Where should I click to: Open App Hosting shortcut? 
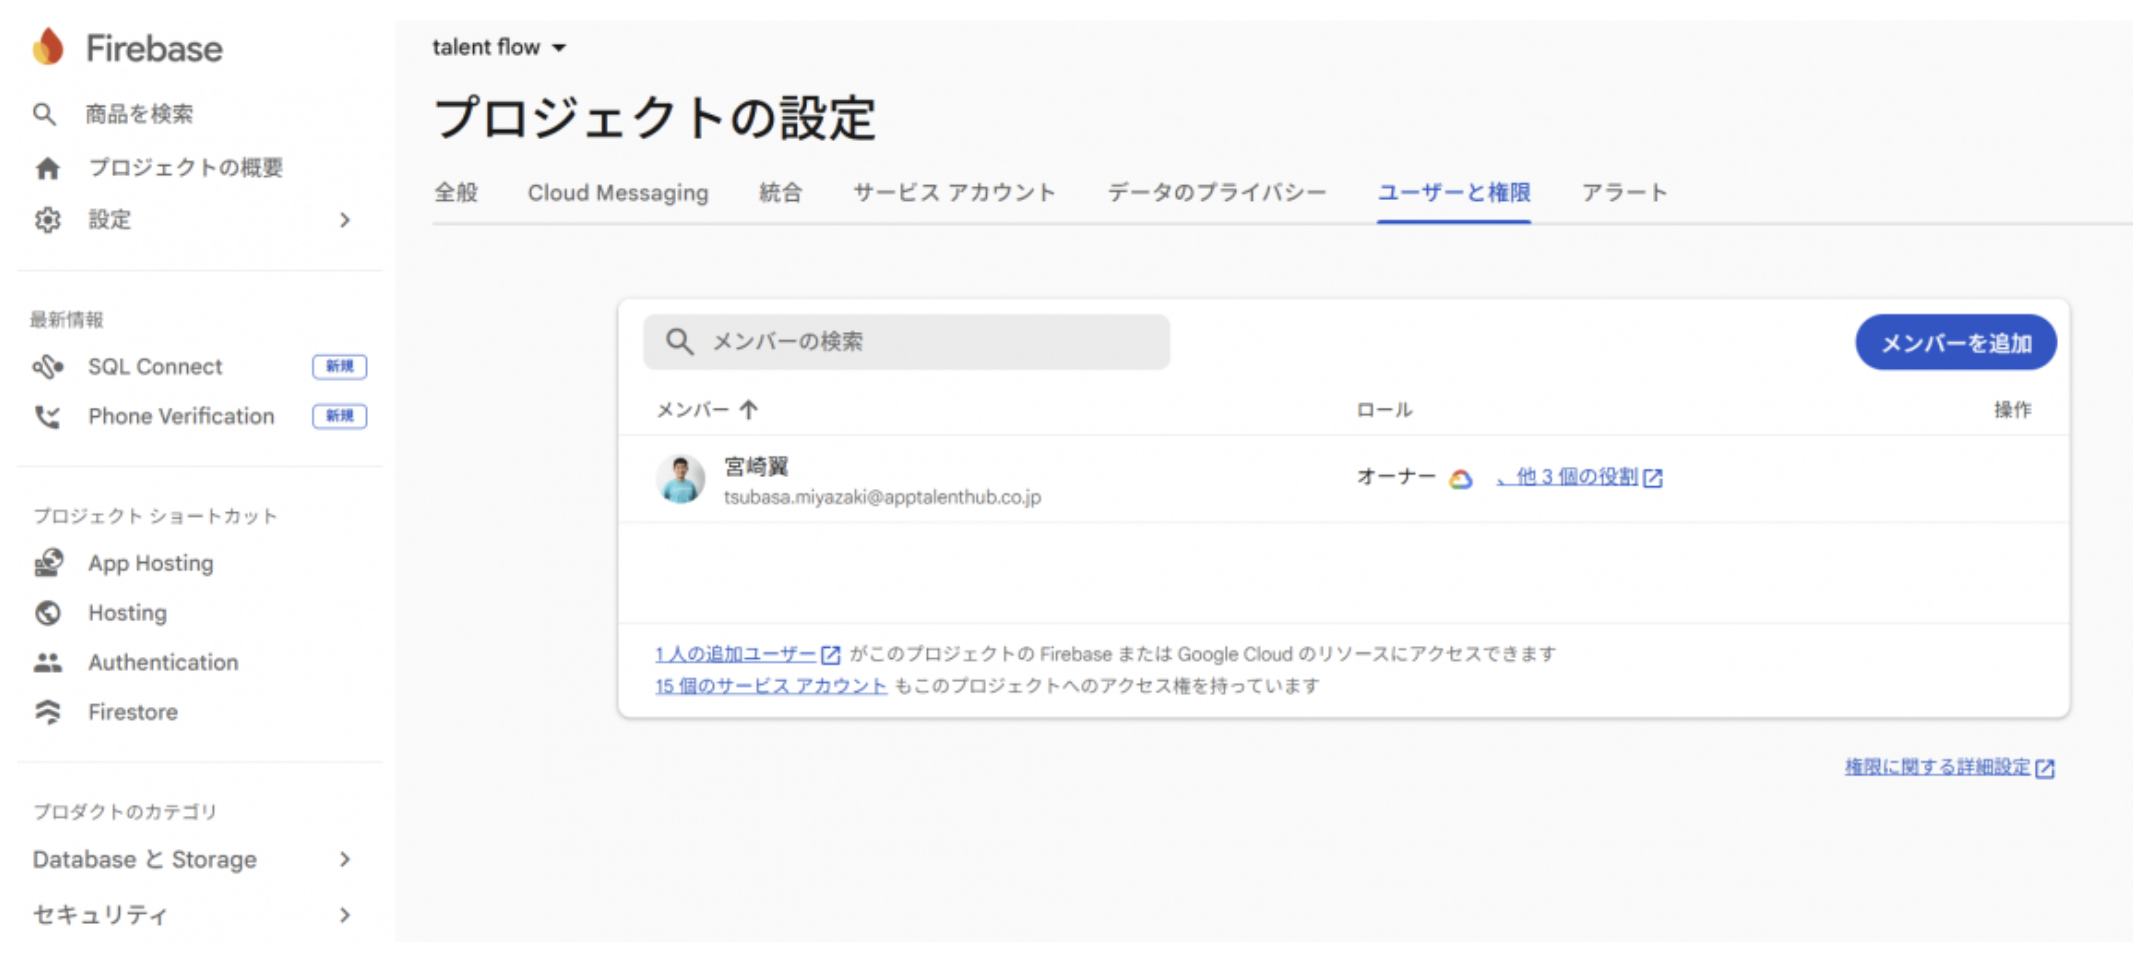point(151,563)
